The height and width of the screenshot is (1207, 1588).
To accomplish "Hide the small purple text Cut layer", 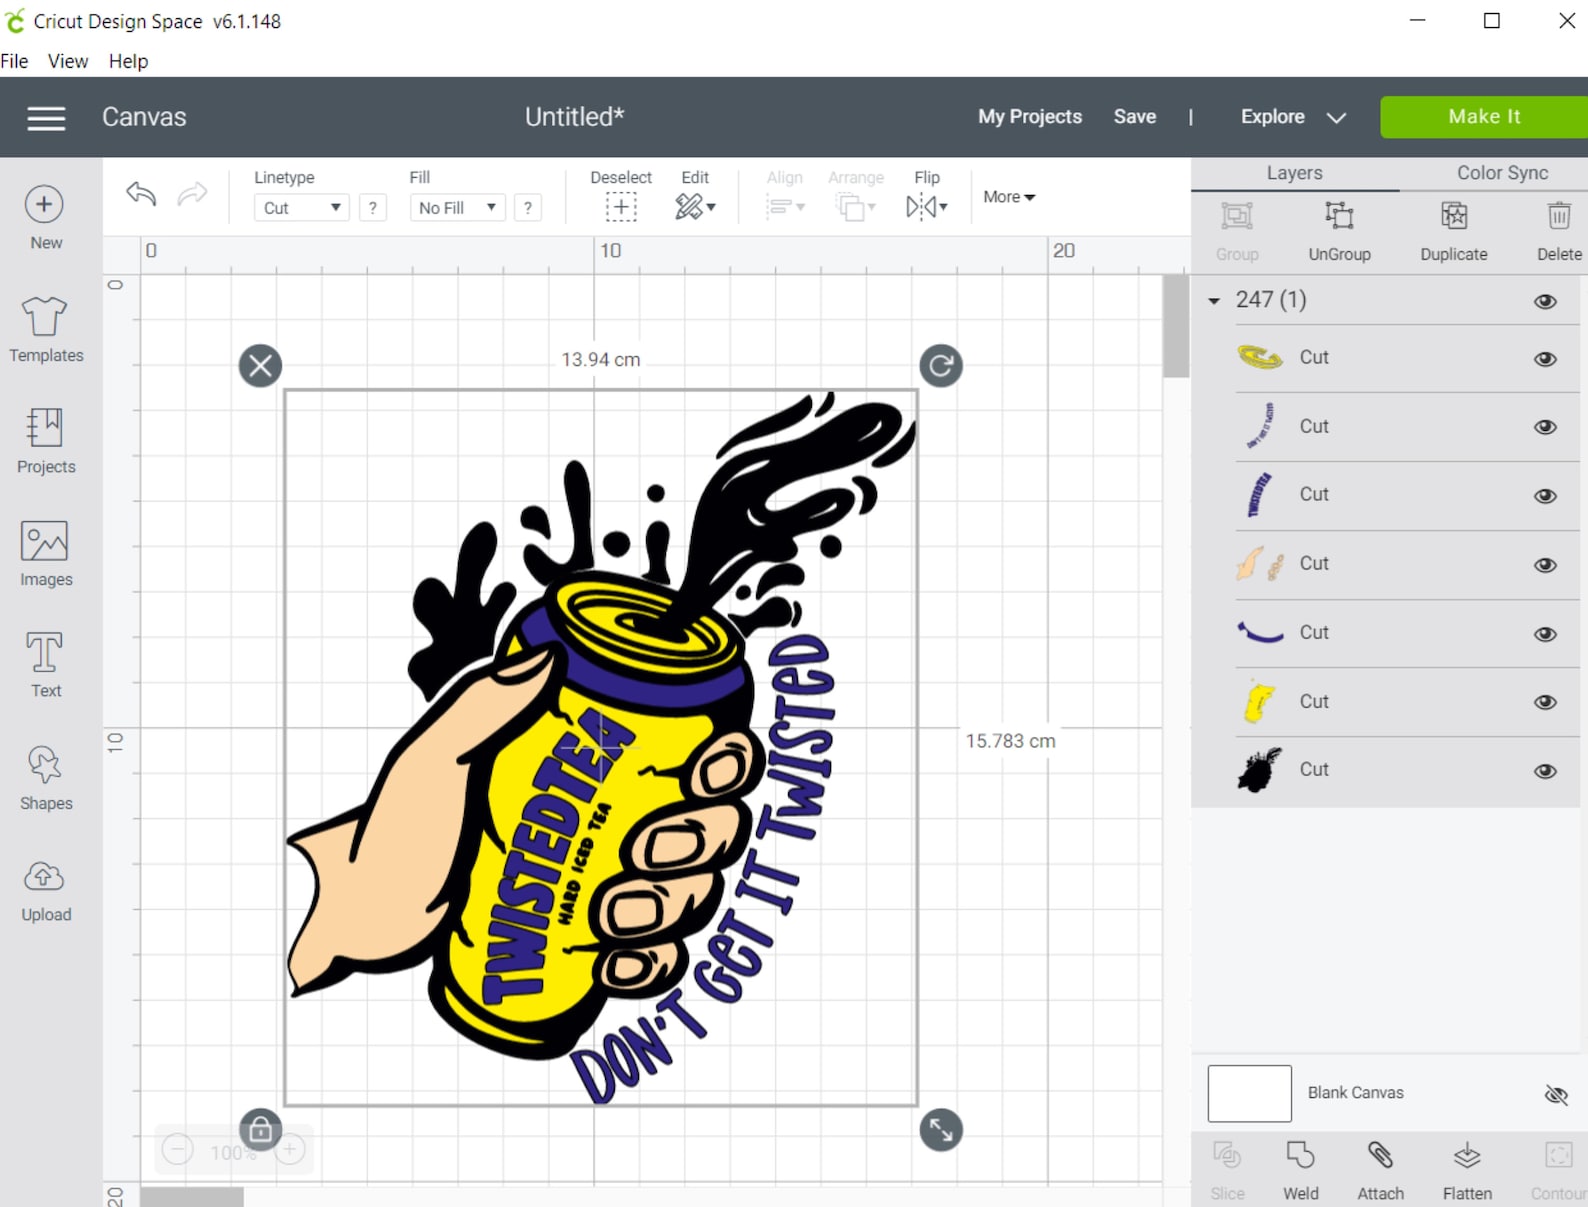I will click(x=1545, y=427).
